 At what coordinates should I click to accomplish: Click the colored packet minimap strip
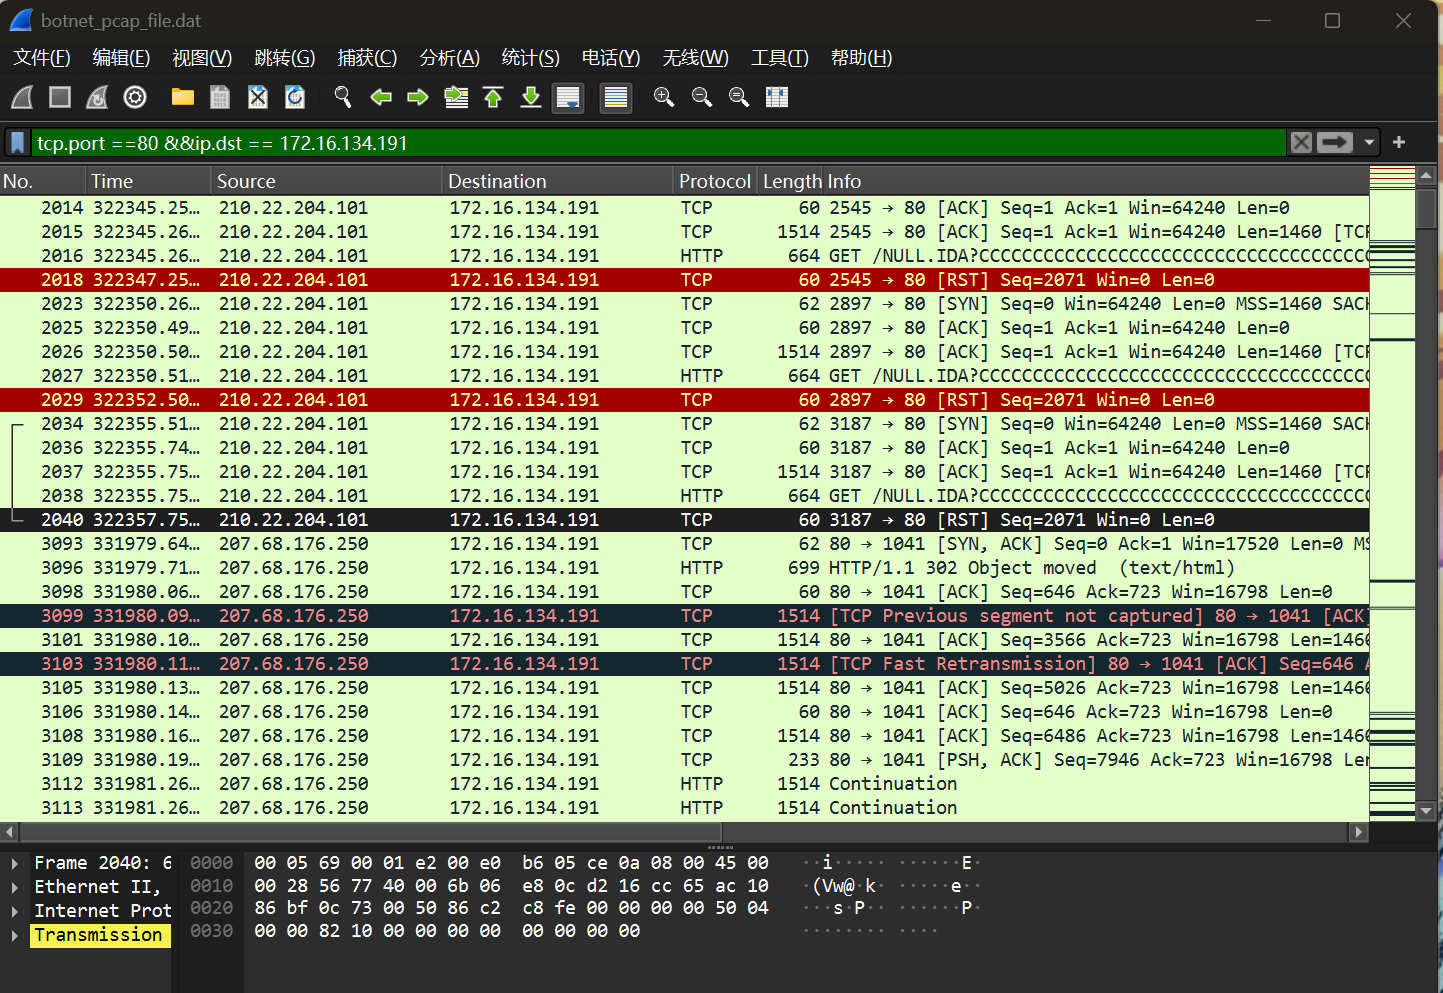[1392, 494]
